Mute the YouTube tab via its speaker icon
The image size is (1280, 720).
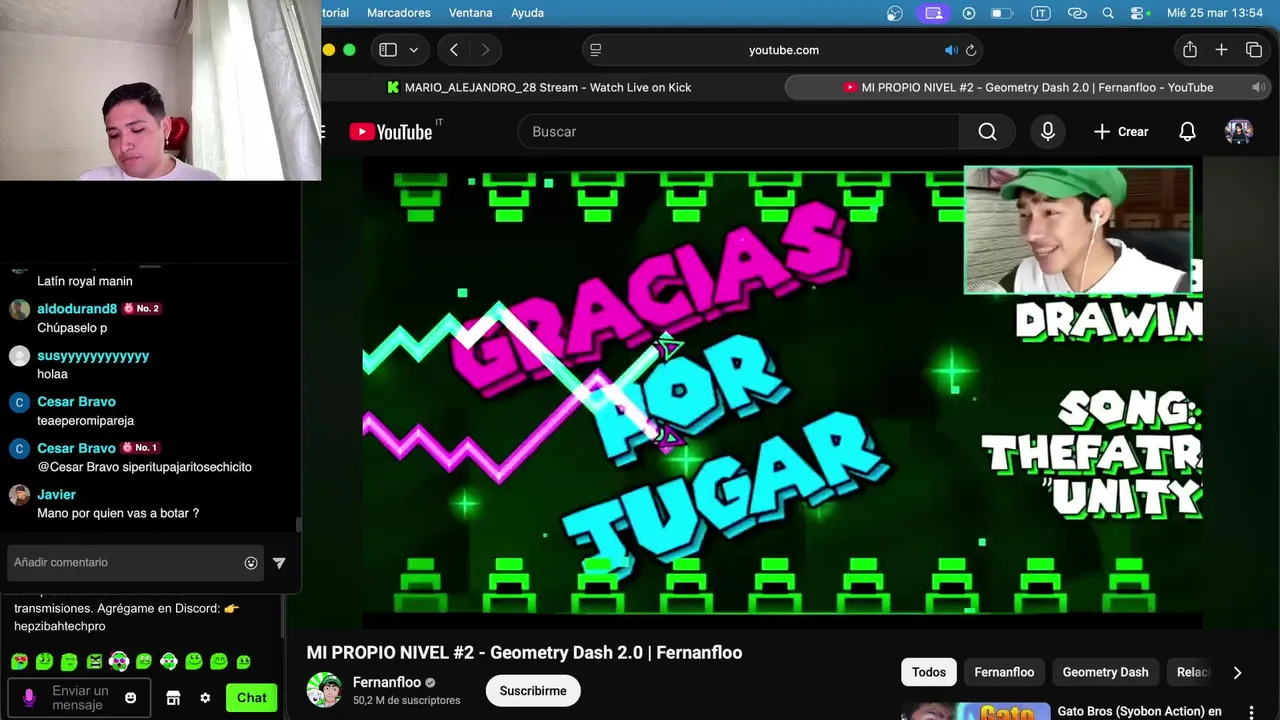[x=1258, y=87]
